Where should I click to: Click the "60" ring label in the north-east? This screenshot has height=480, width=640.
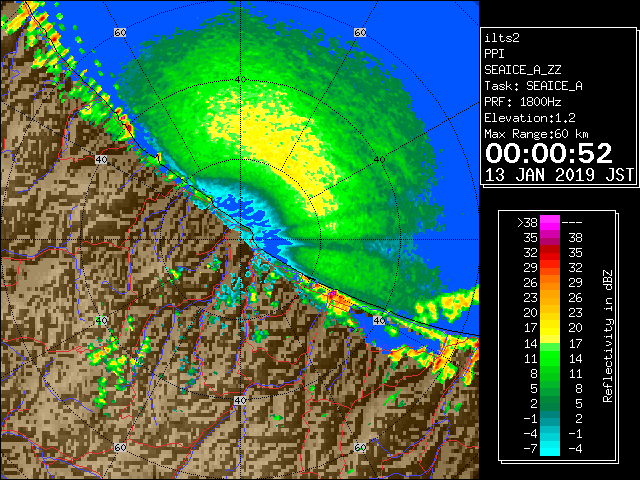click(x=360, y=32)
